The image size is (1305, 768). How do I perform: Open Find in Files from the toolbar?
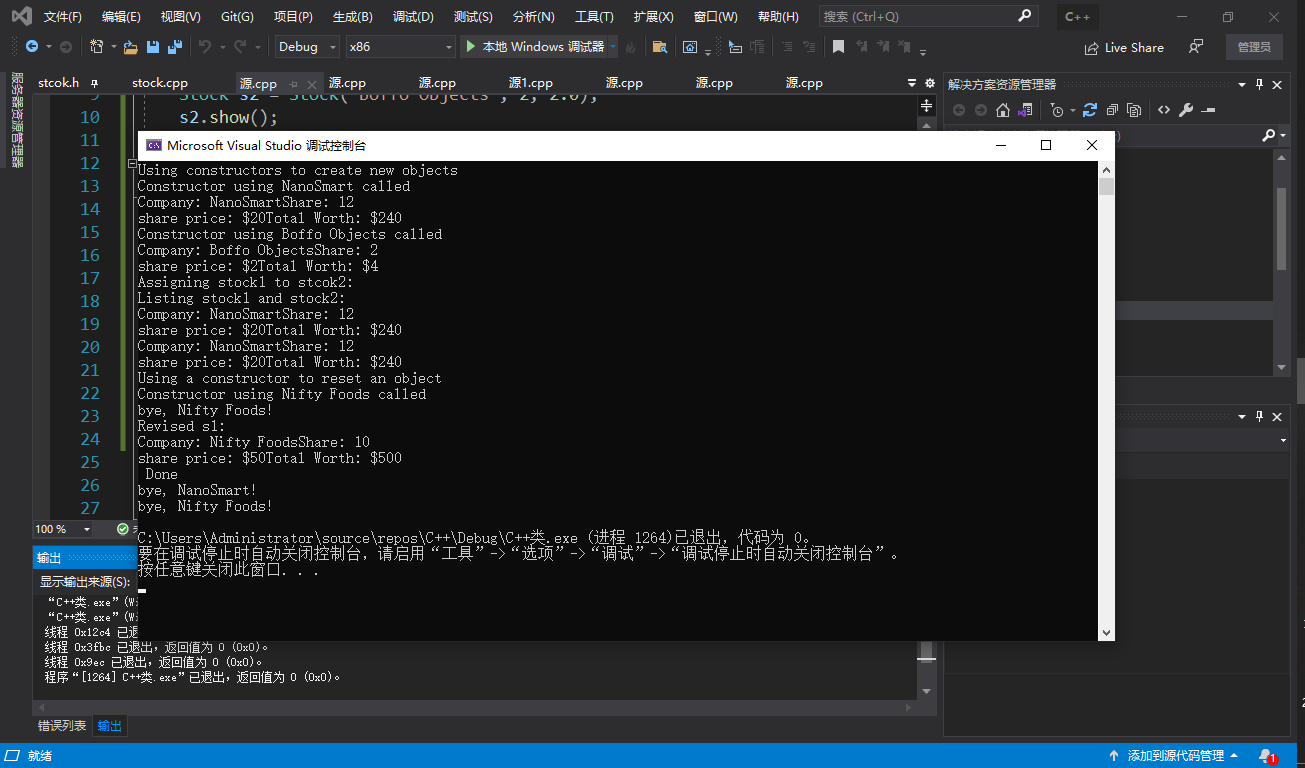click(659, 47)
